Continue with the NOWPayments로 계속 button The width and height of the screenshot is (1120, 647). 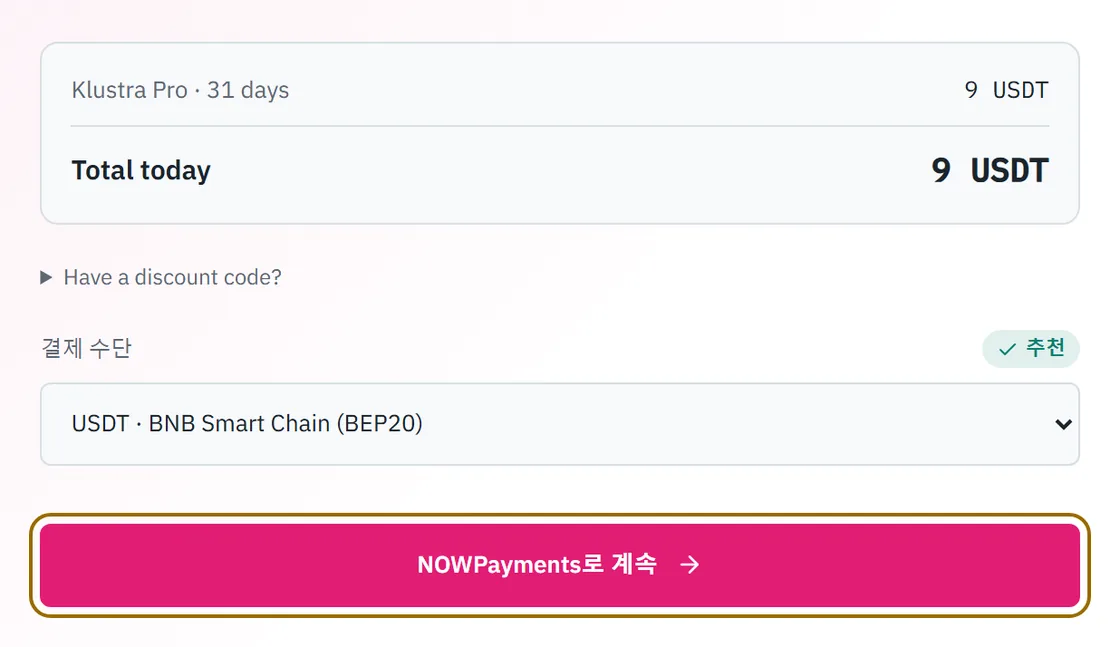point(560,566)
